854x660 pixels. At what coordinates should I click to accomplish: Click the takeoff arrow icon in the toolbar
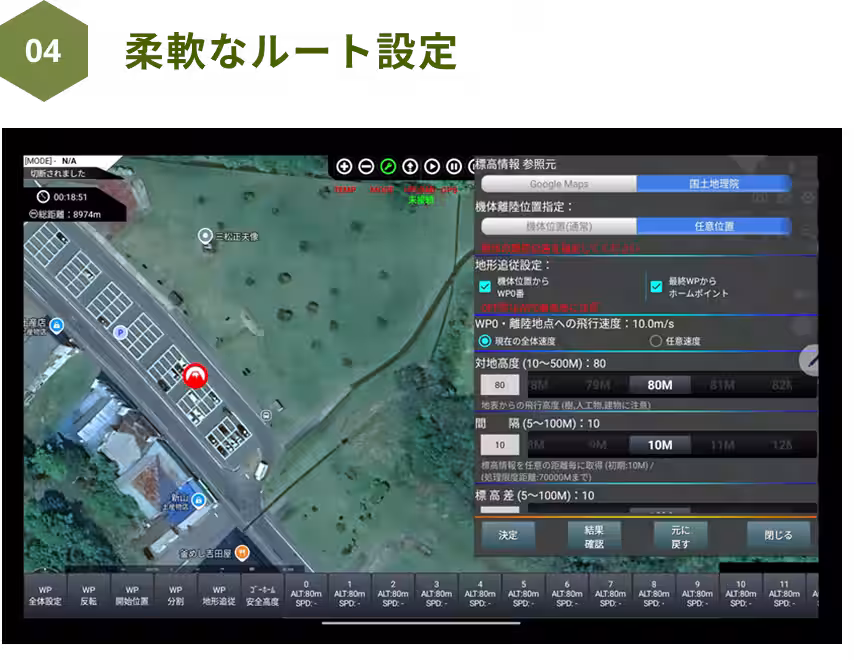tap(409, 166)
